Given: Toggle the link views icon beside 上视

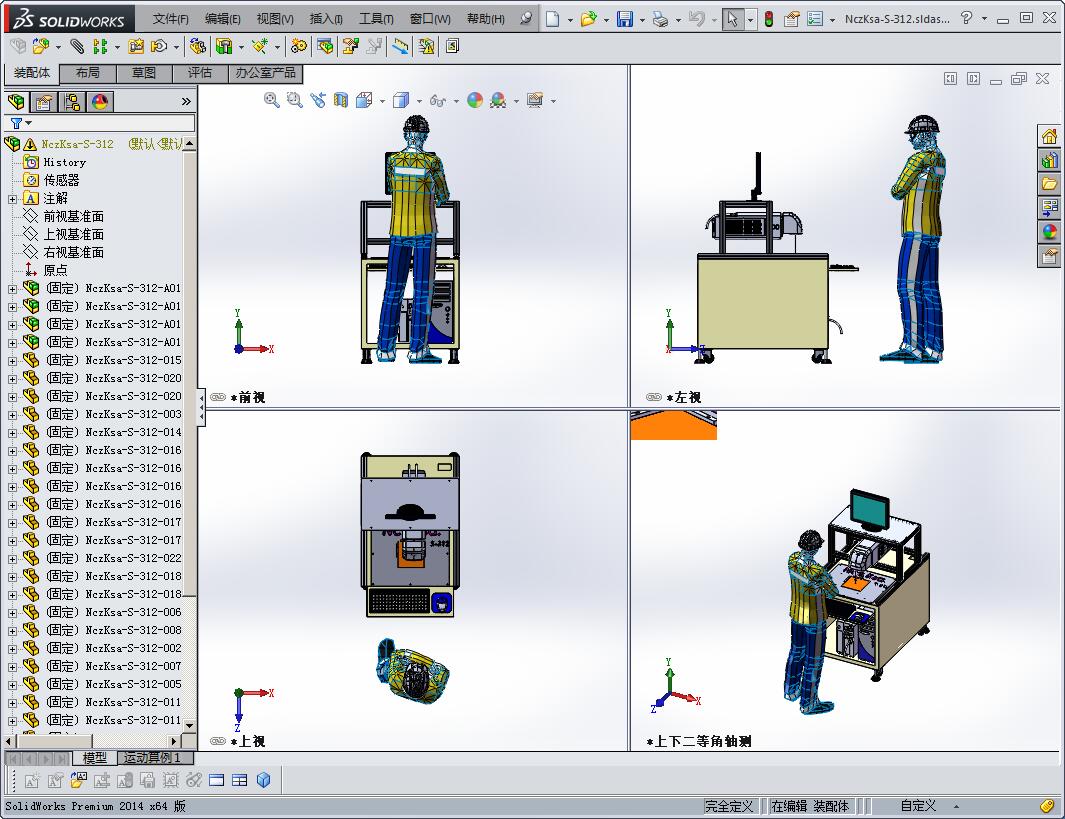Looking at the screenshot, I should pyautogui.click(x=218, y=741).
